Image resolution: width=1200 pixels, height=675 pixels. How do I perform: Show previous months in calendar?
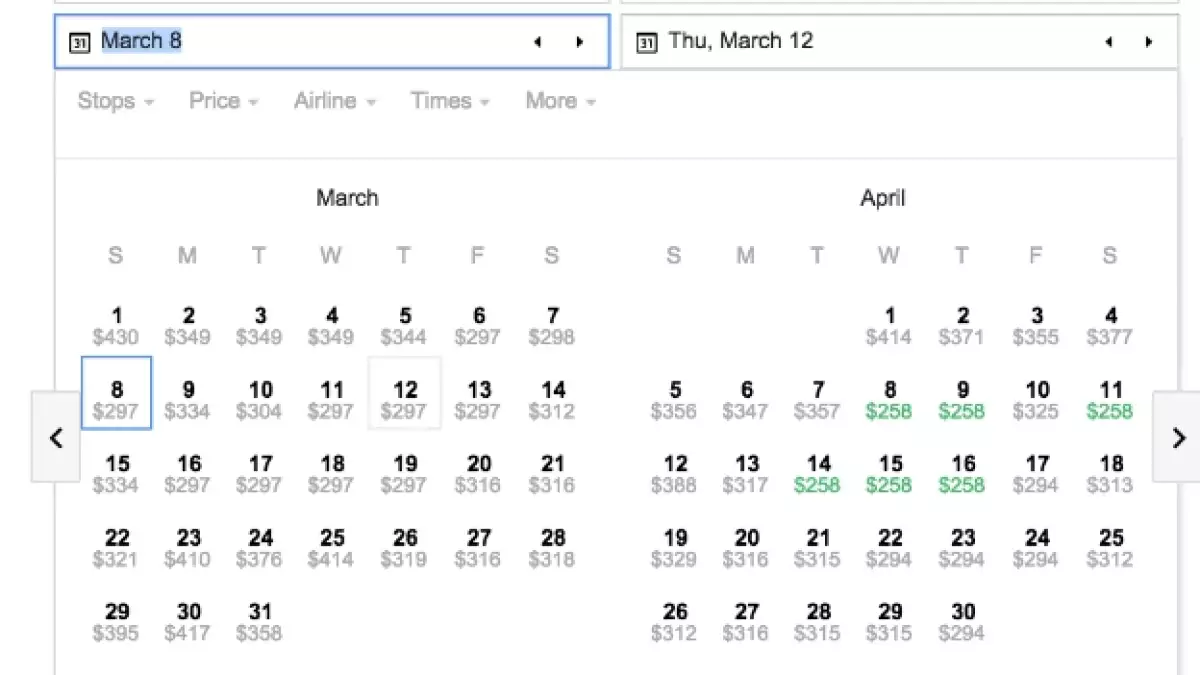56,437
